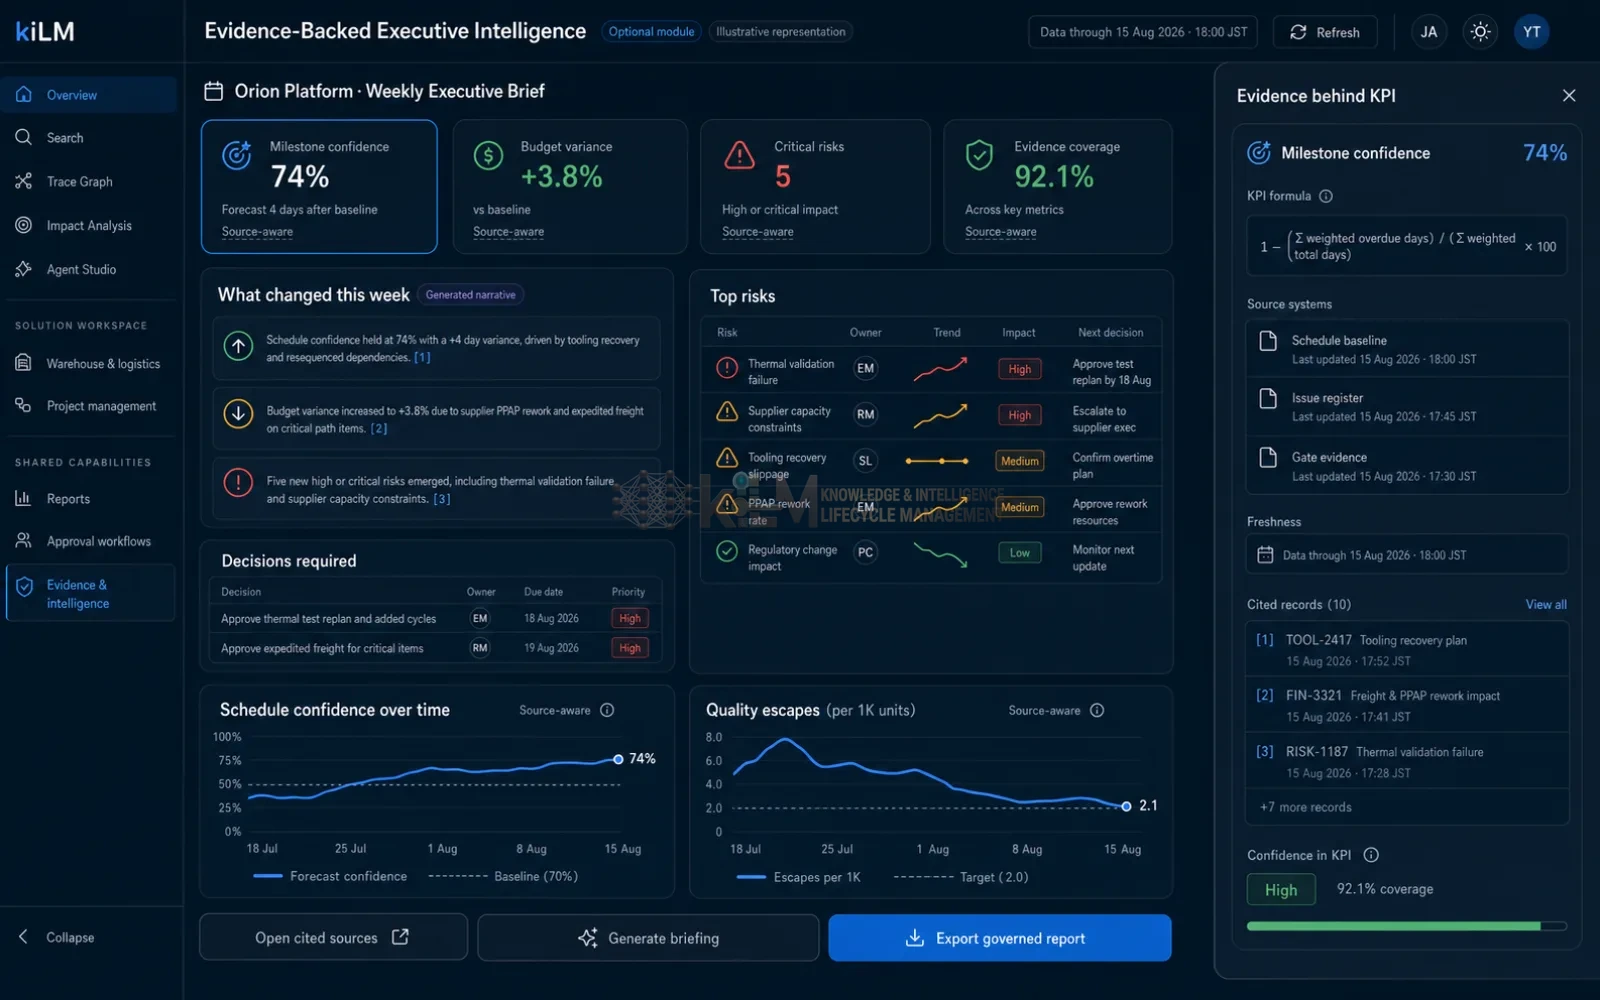Open Agent Studio
The image size is (1600, 1000).
pos(90,270)
